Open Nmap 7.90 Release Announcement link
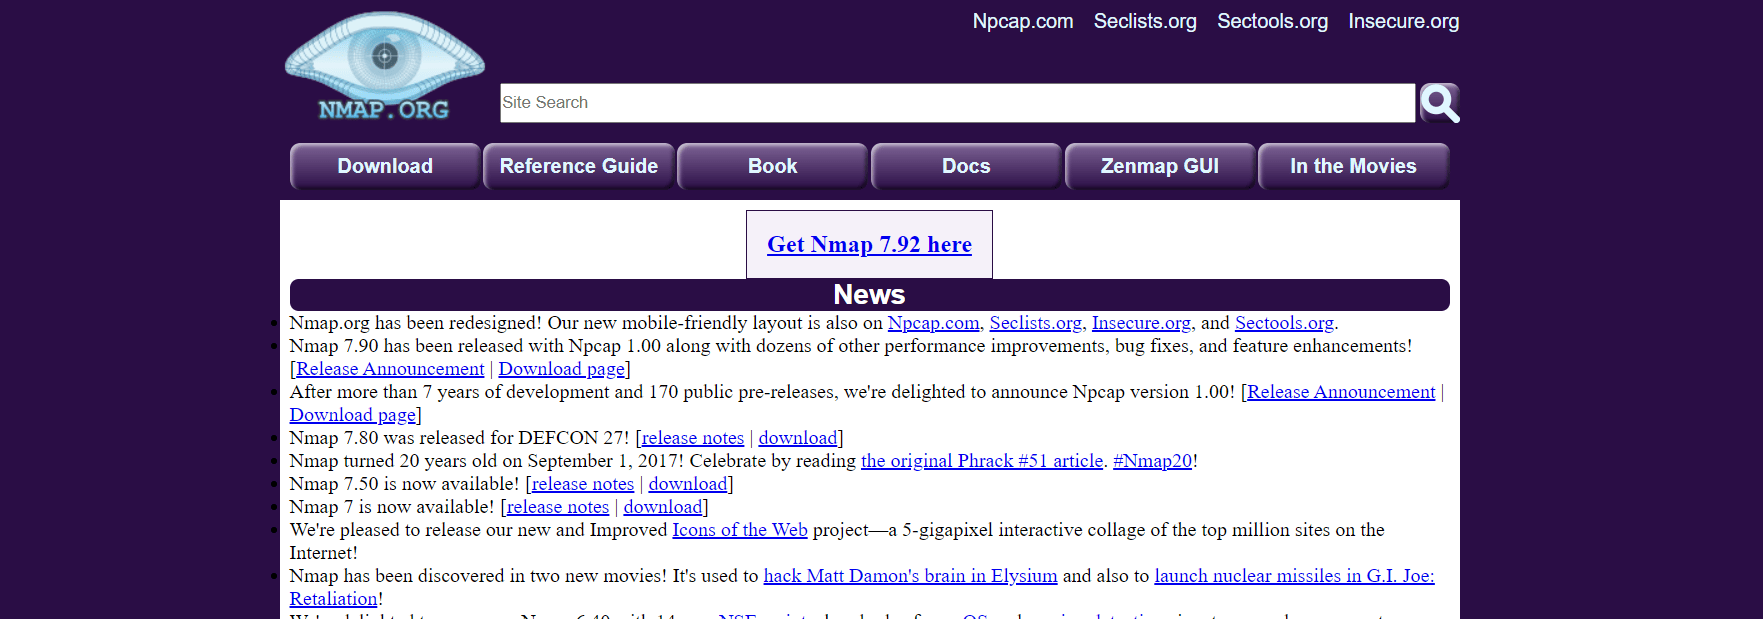Screen dimensions: 1763x619 click(x=390, y=369)
